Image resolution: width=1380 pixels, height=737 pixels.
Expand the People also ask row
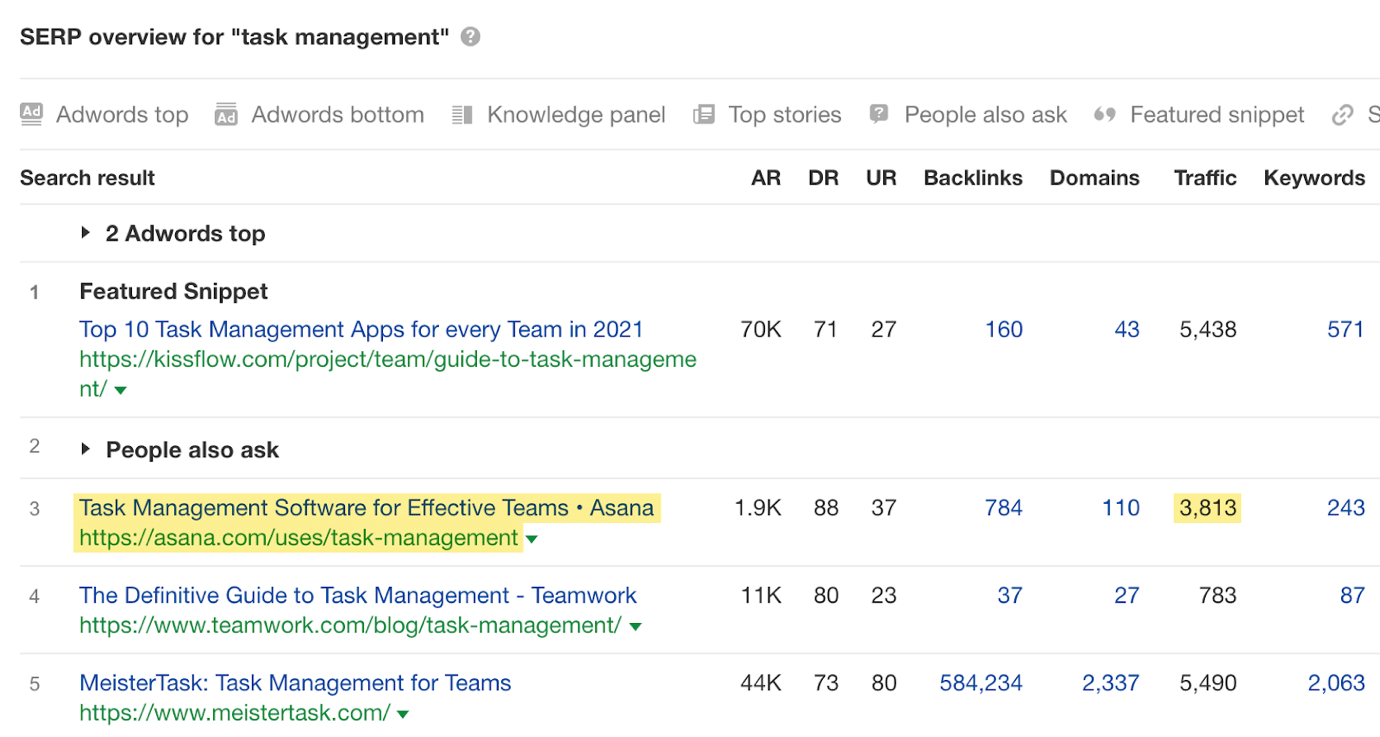pyautogui.click(x=86, y=449)
